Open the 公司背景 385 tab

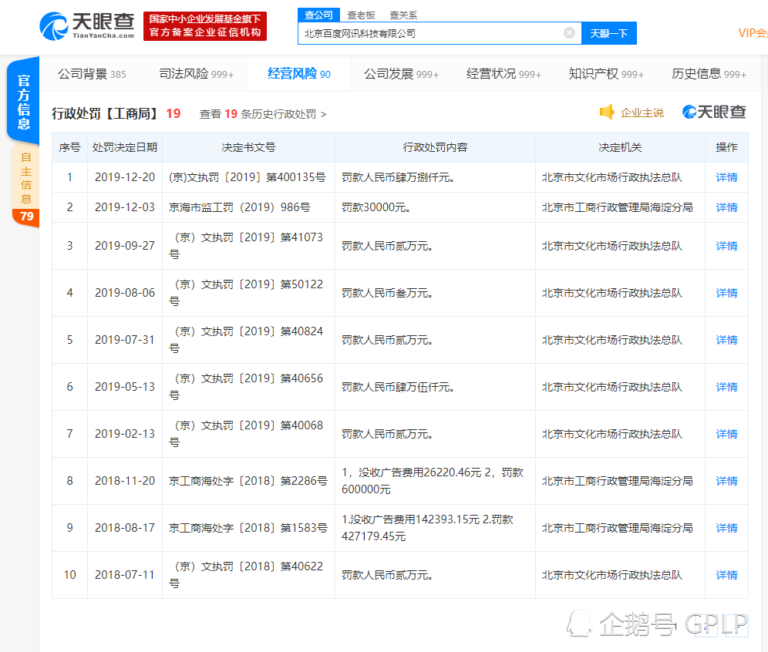point(92,74)
